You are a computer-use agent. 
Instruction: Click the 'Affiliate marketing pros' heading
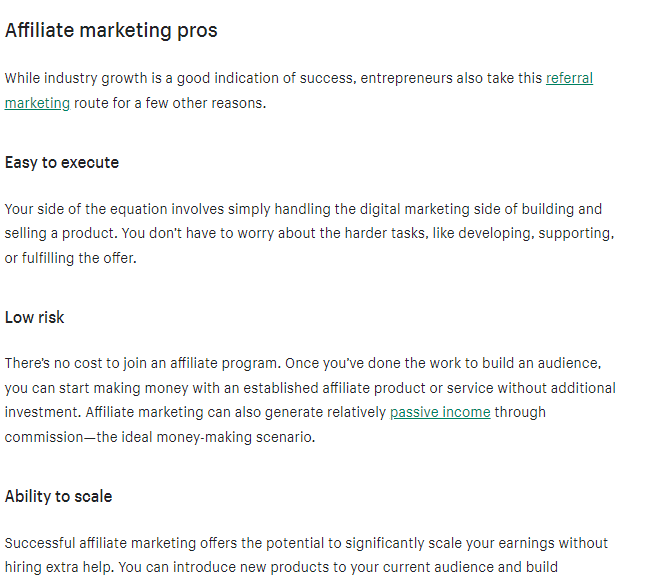[x=111, y=31]
